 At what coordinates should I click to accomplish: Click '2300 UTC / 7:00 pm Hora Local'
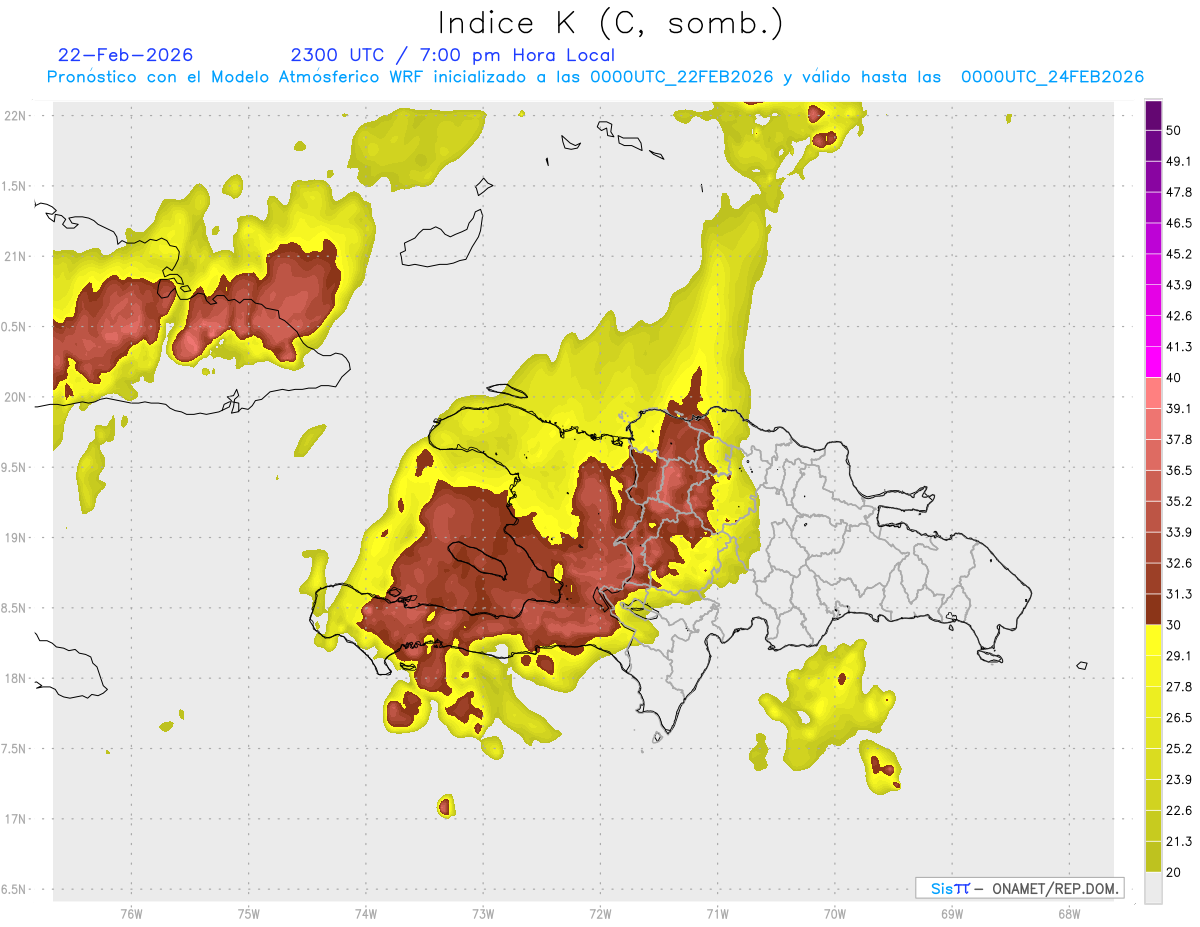pyautogui.click(x=452, y=55)
